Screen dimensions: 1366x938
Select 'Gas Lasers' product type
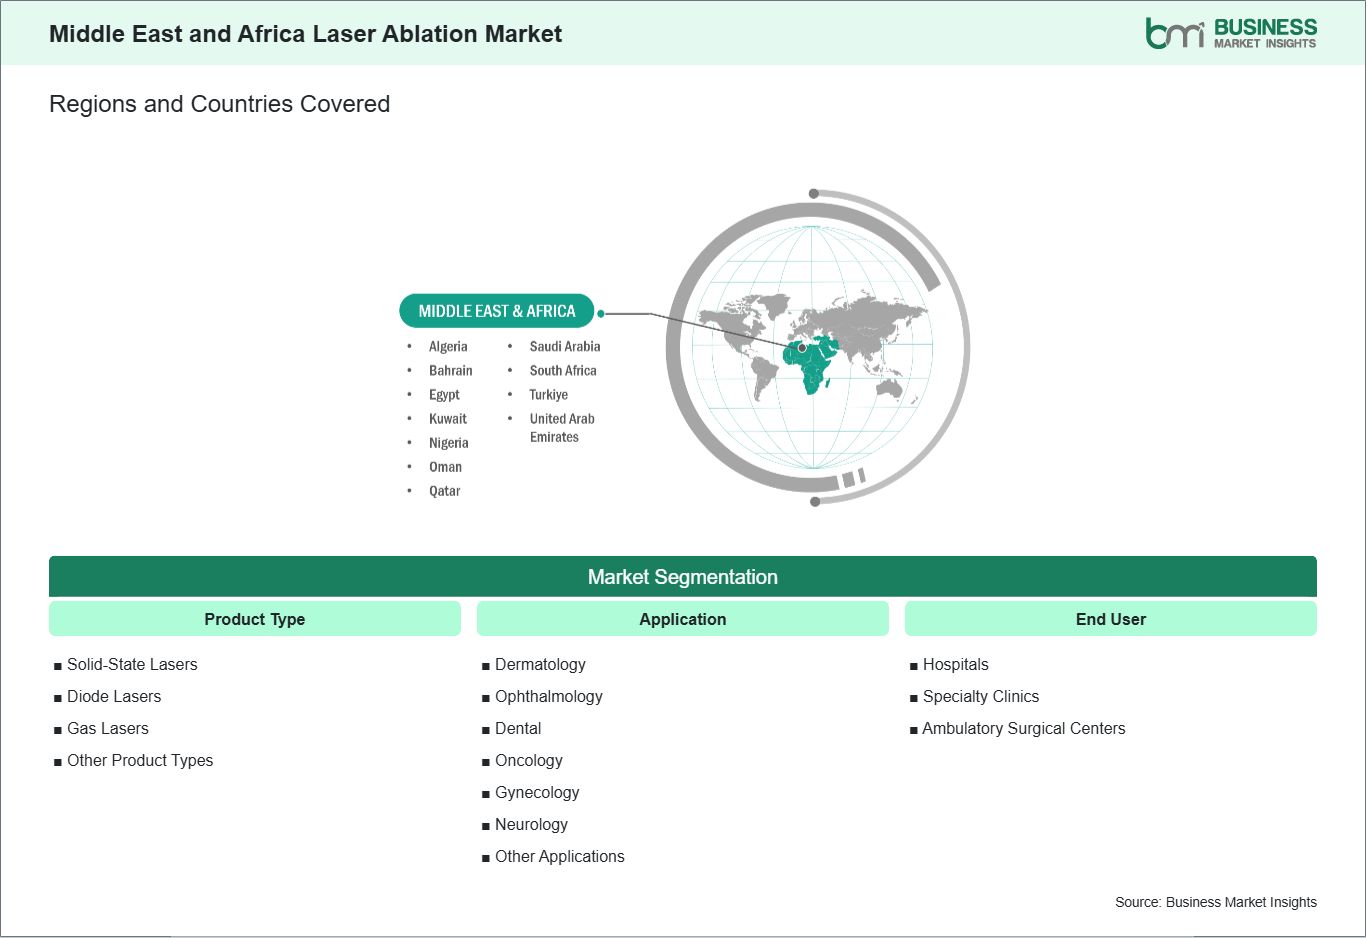(x=108, y=728)
